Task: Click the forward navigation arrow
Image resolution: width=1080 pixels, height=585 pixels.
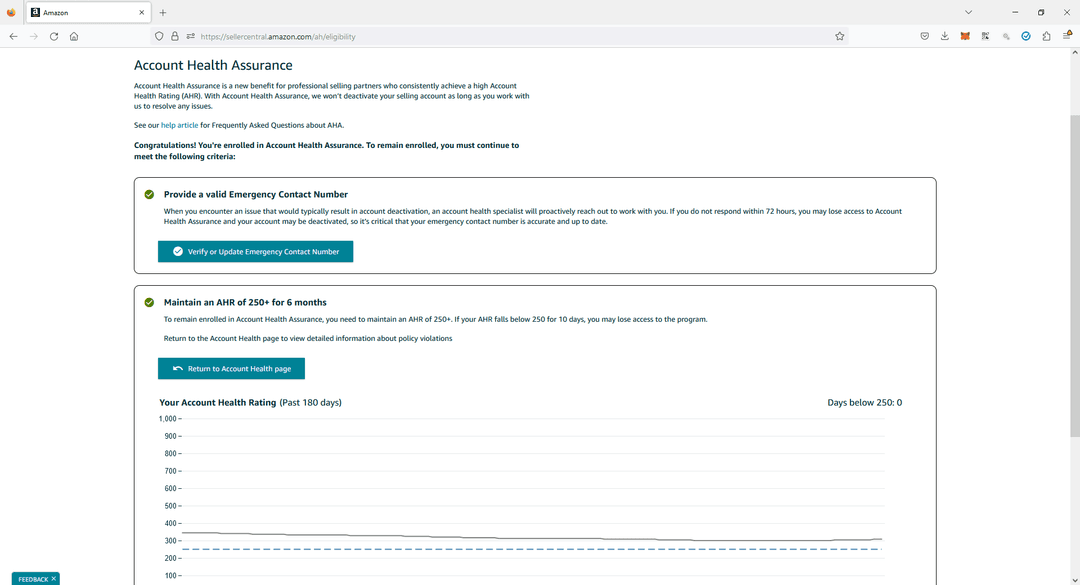Action: (34, 37)
